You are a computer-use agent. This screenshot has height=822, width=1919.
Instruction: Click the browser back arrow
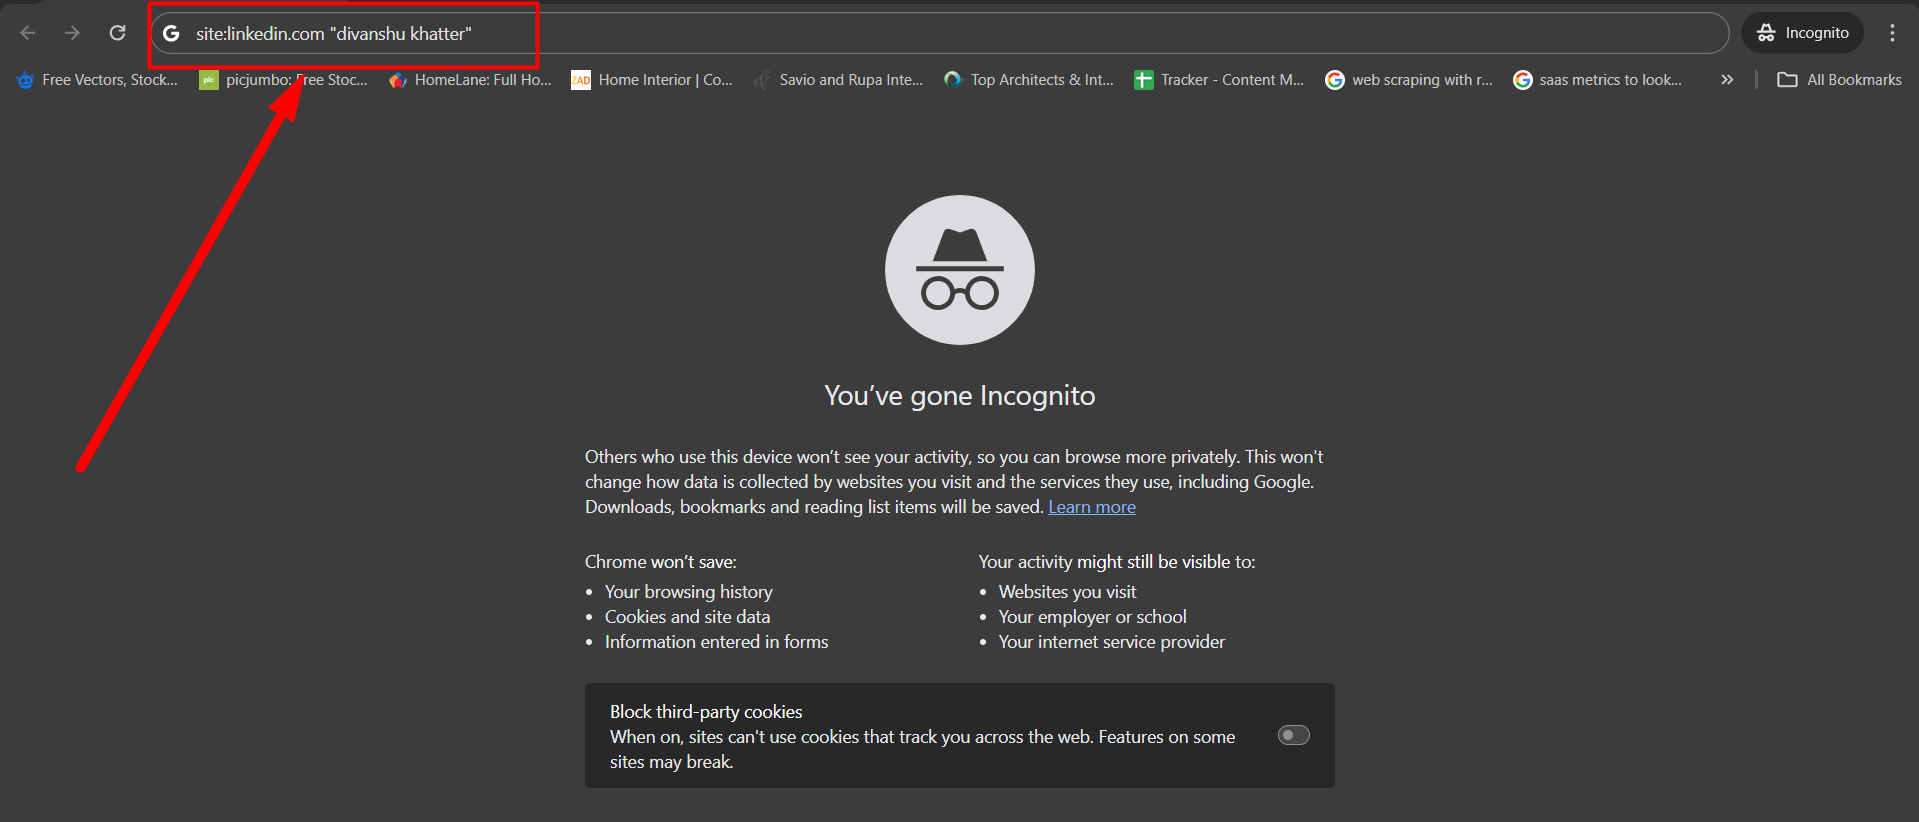(28, 33)
